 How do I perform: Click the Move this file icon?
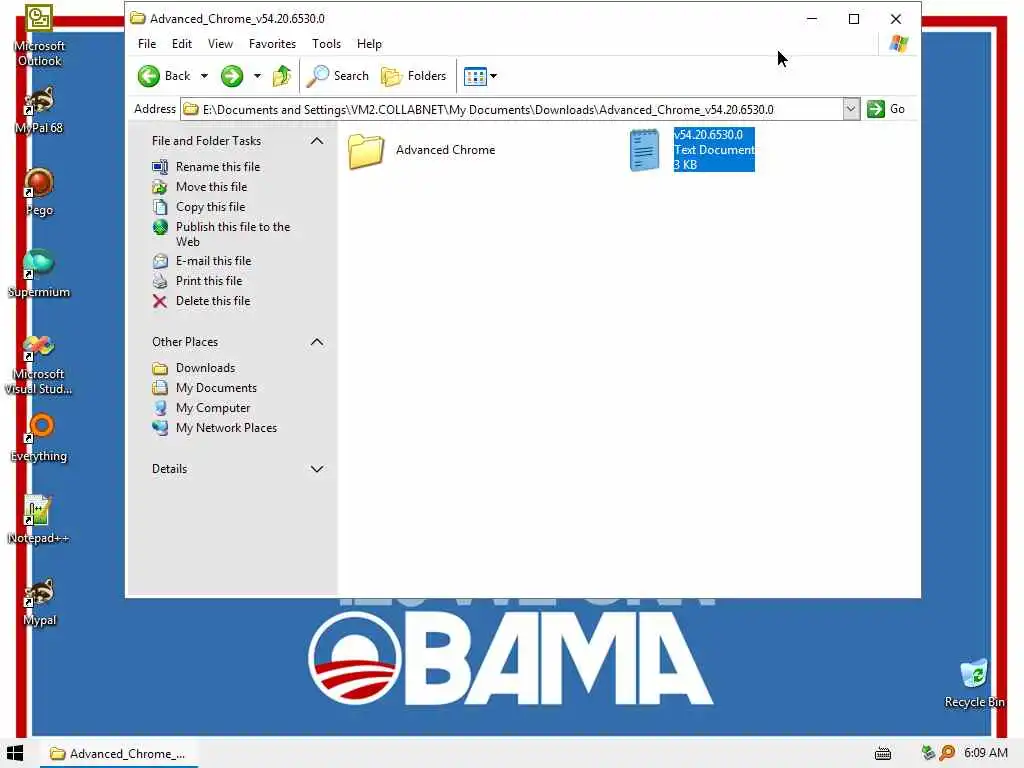tap(160, 187)
